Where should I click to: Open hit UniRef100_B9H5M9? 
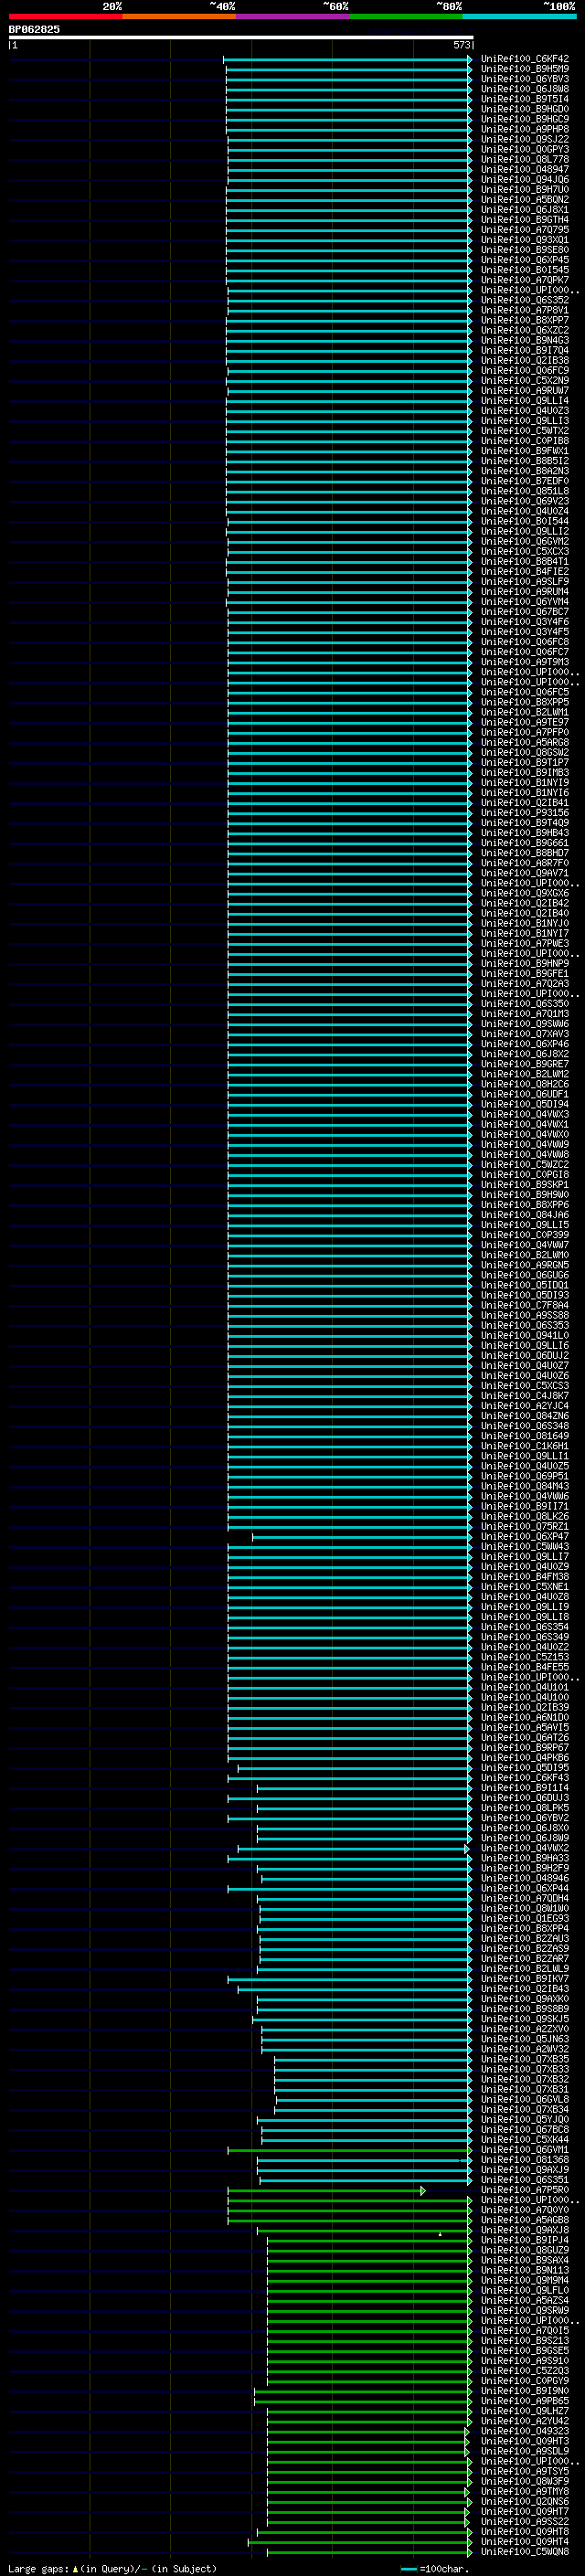[525, 69]
